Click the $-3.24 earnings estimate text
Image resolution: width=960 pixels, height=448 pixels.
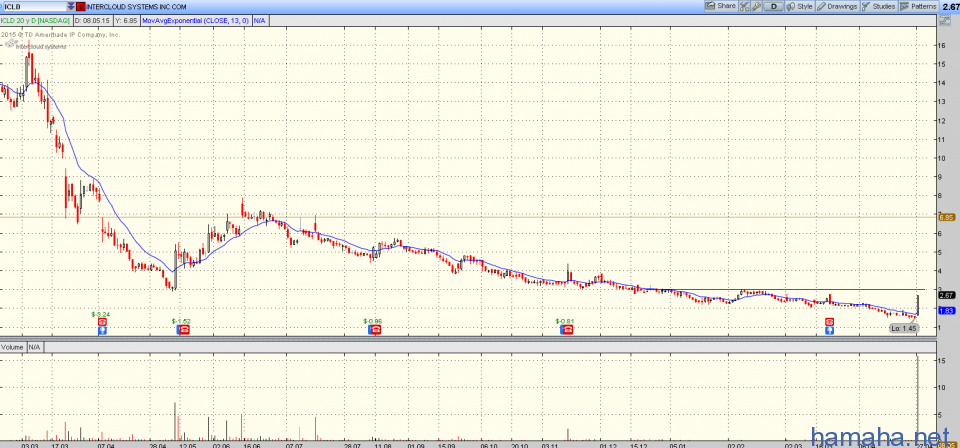pyautogui.click(x=101, y=314)
